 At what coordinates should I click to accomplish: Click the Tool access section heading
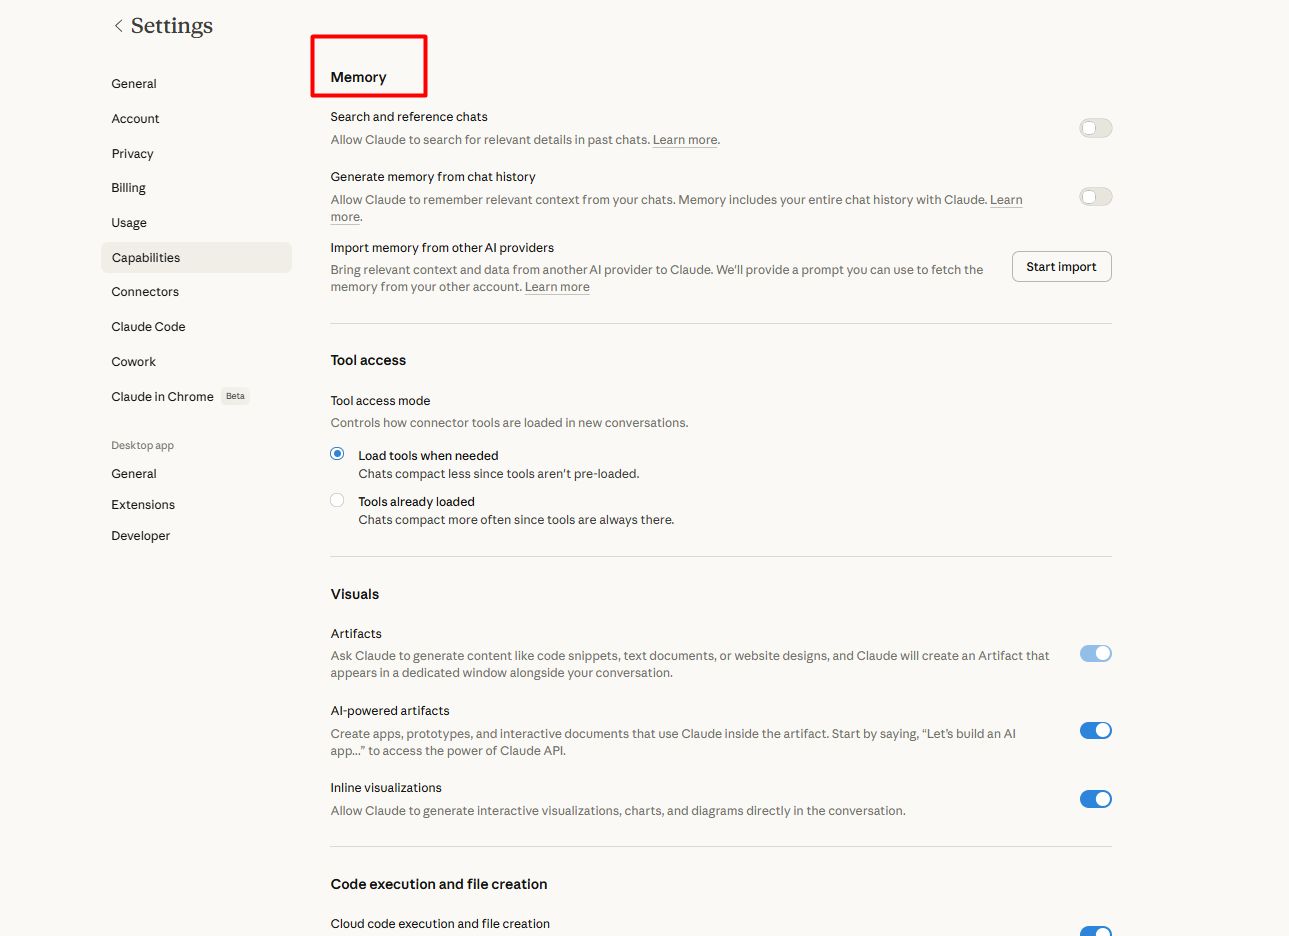[368, 360]
